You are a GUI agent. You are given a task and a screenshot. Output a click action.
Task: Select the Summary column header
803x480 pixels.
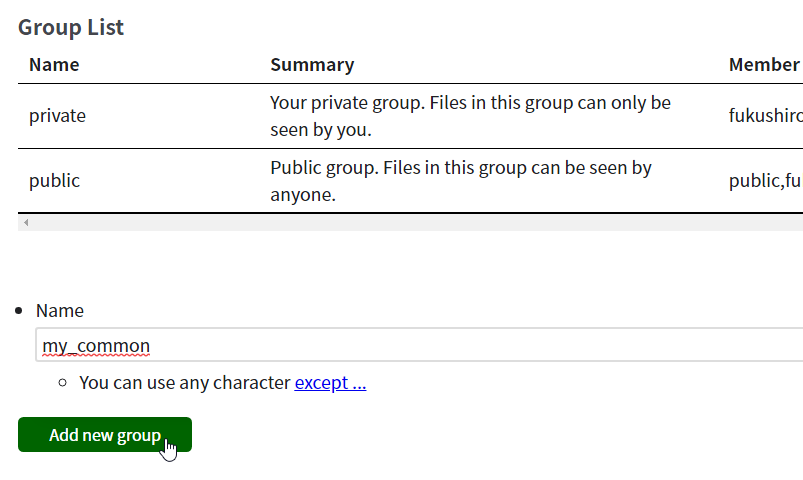point(312,65)
